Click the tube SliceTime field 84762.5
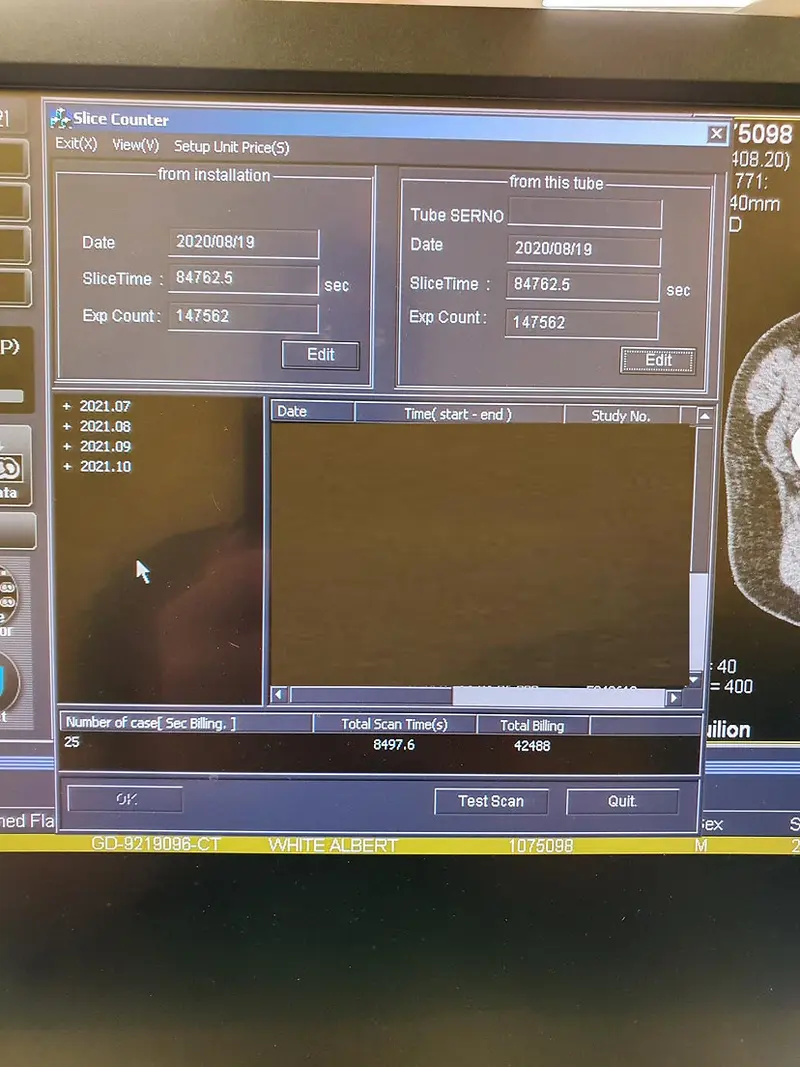This screenshot has width=800, height=1067. [x=582, y=285]
